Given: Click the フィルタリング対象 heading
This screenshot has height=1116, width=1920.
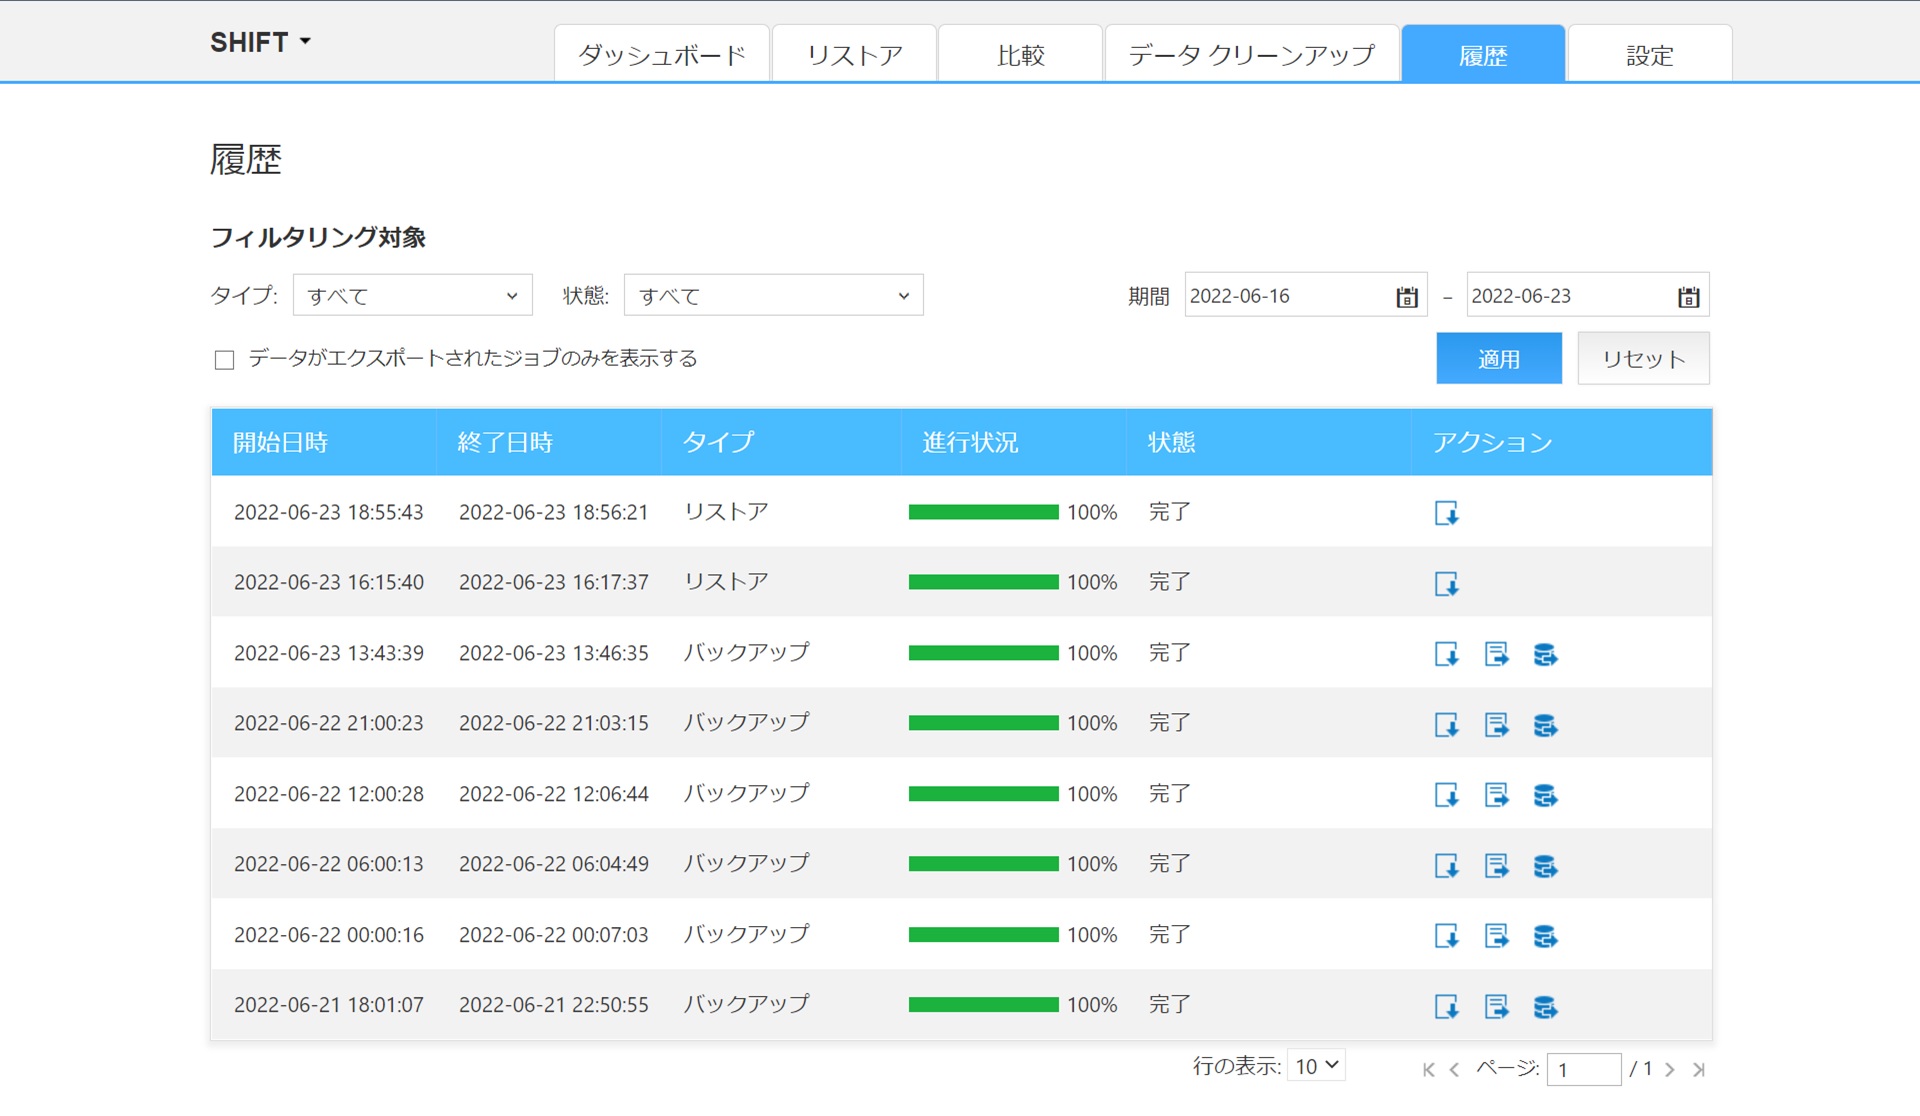Looking at the screenshot, I should (318, 237).
